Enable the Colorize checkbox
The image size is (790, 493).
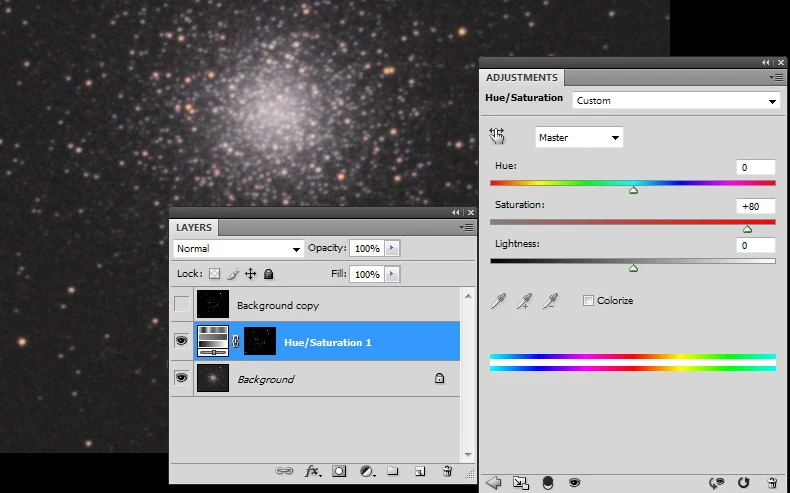point(588,300)
